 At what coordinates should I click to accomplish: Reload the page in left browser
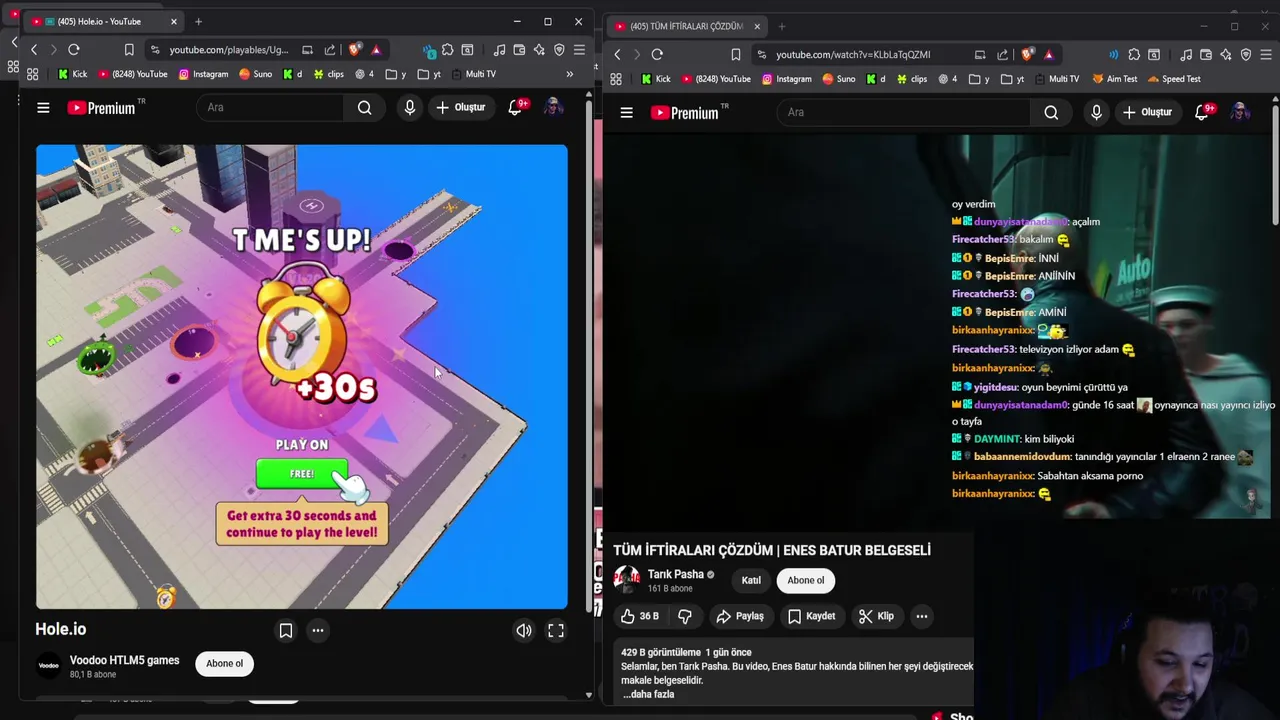pos(74,49)
